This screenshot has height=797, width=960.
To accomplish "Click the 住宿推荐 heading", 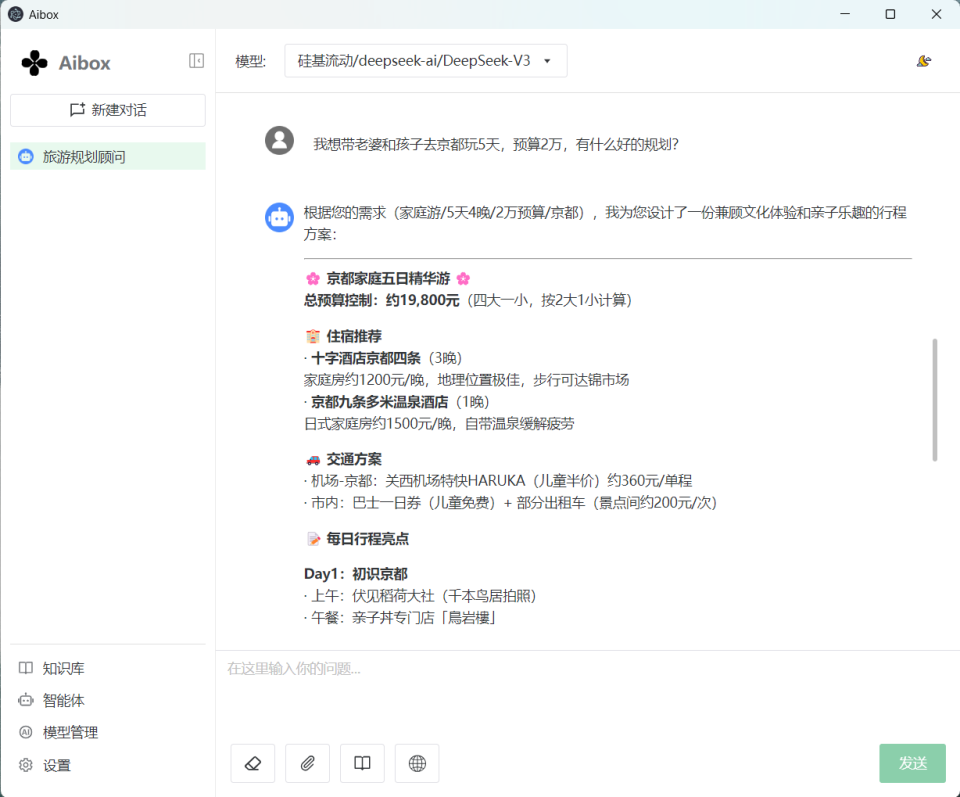I will 343,336.
